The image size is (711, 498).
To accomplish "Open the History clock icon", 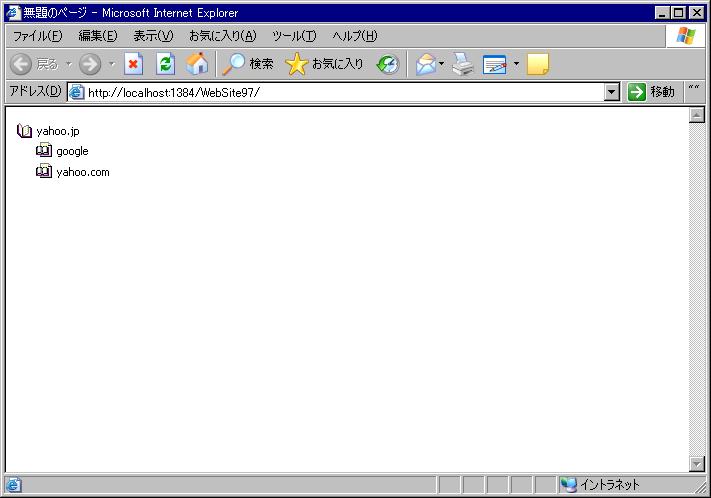I will click(x=388, y=64).
